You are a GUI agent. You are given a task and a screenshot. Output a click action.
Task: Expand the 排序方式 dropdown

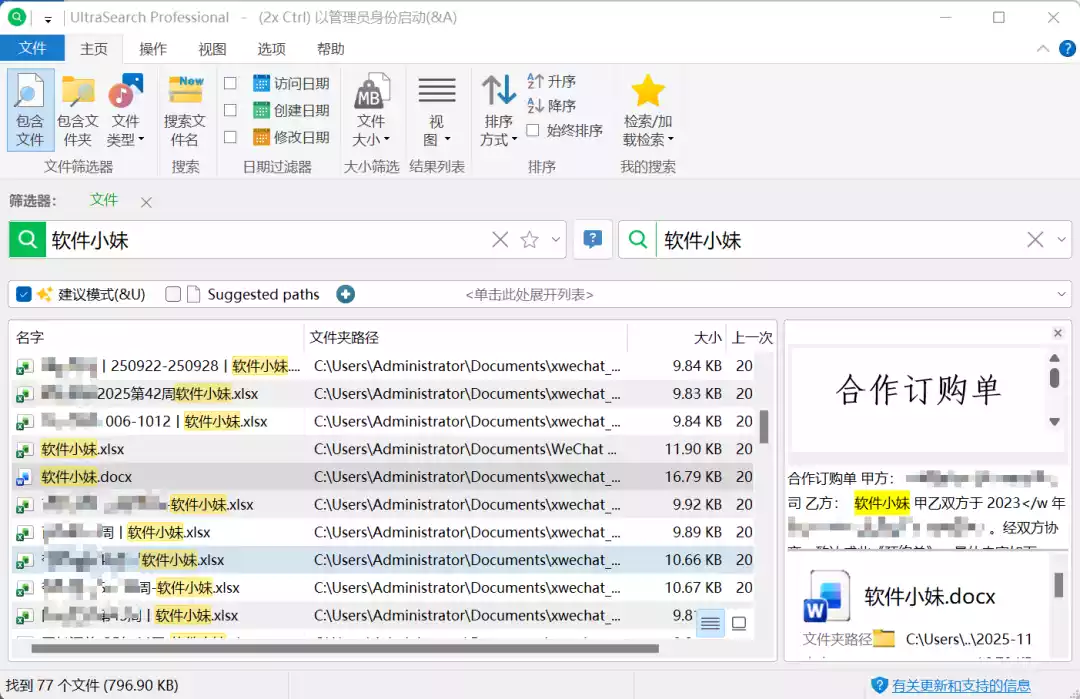pos(498,110)
